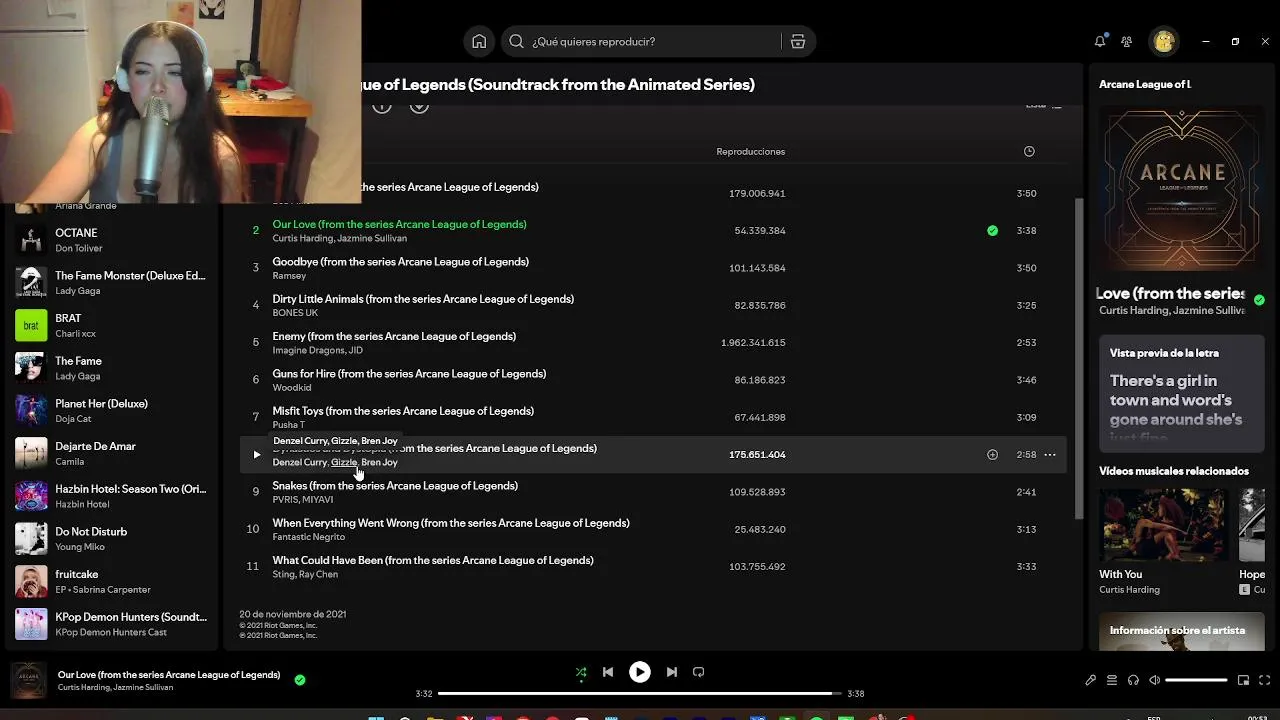Open Dejarte De Amar in the library
Viewport: 1280px width, 720px height.
point(110,454)
